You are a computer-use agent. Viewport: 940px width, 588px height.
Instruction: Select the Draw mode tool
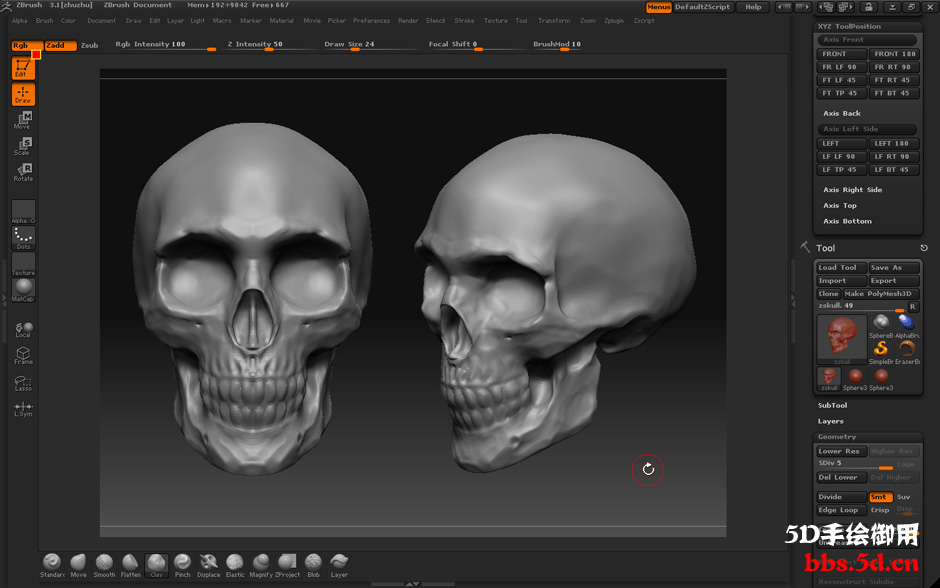click(23, 95)
